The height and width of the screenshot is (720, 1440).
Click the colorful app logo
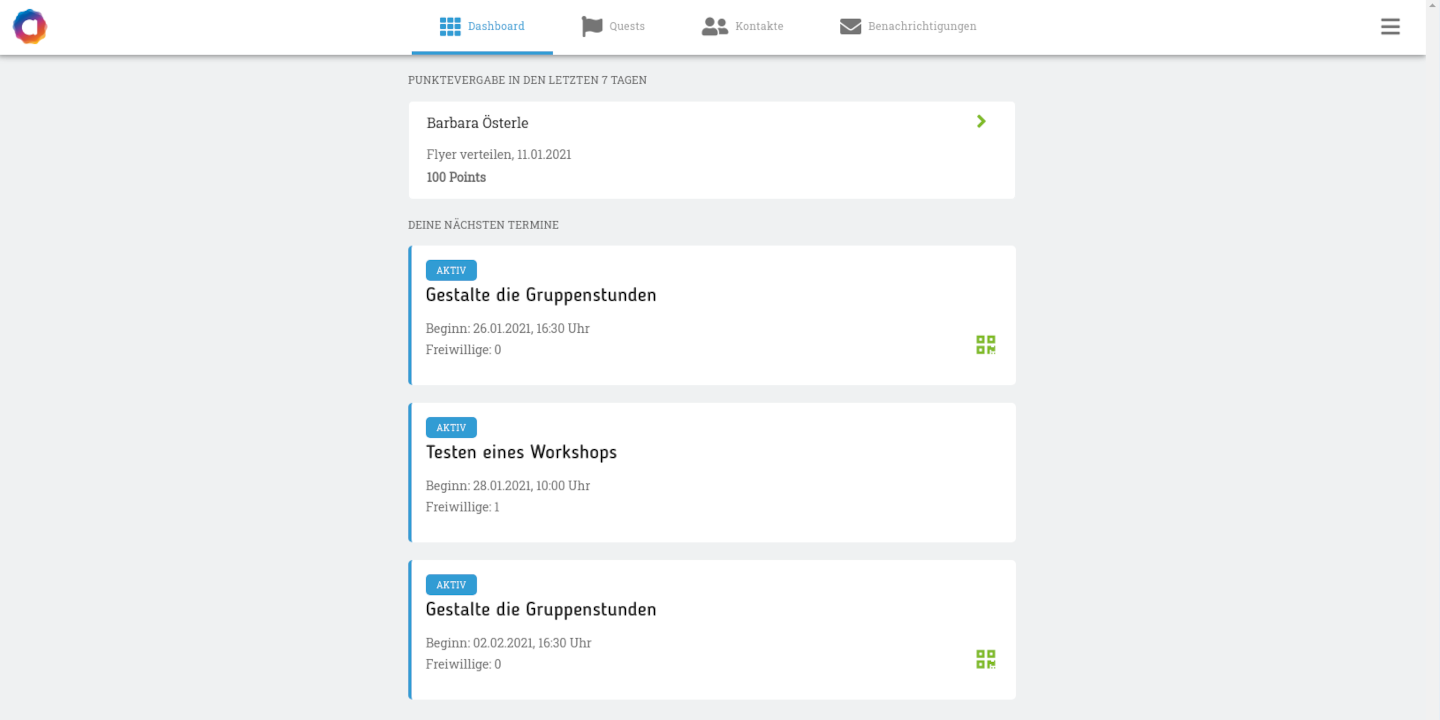30,27
